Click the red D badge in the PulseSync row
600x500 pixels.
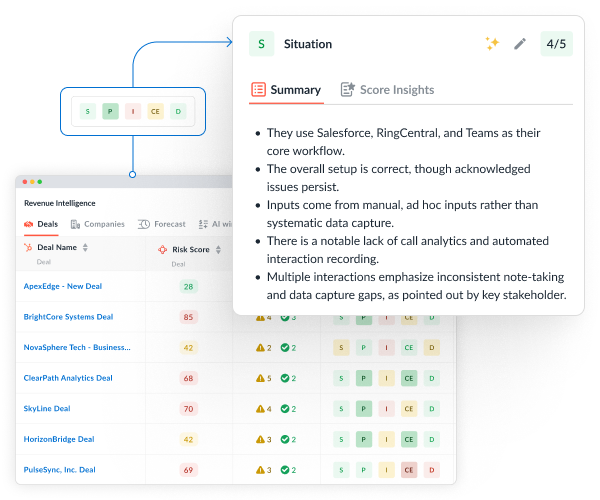coord(432,470)
